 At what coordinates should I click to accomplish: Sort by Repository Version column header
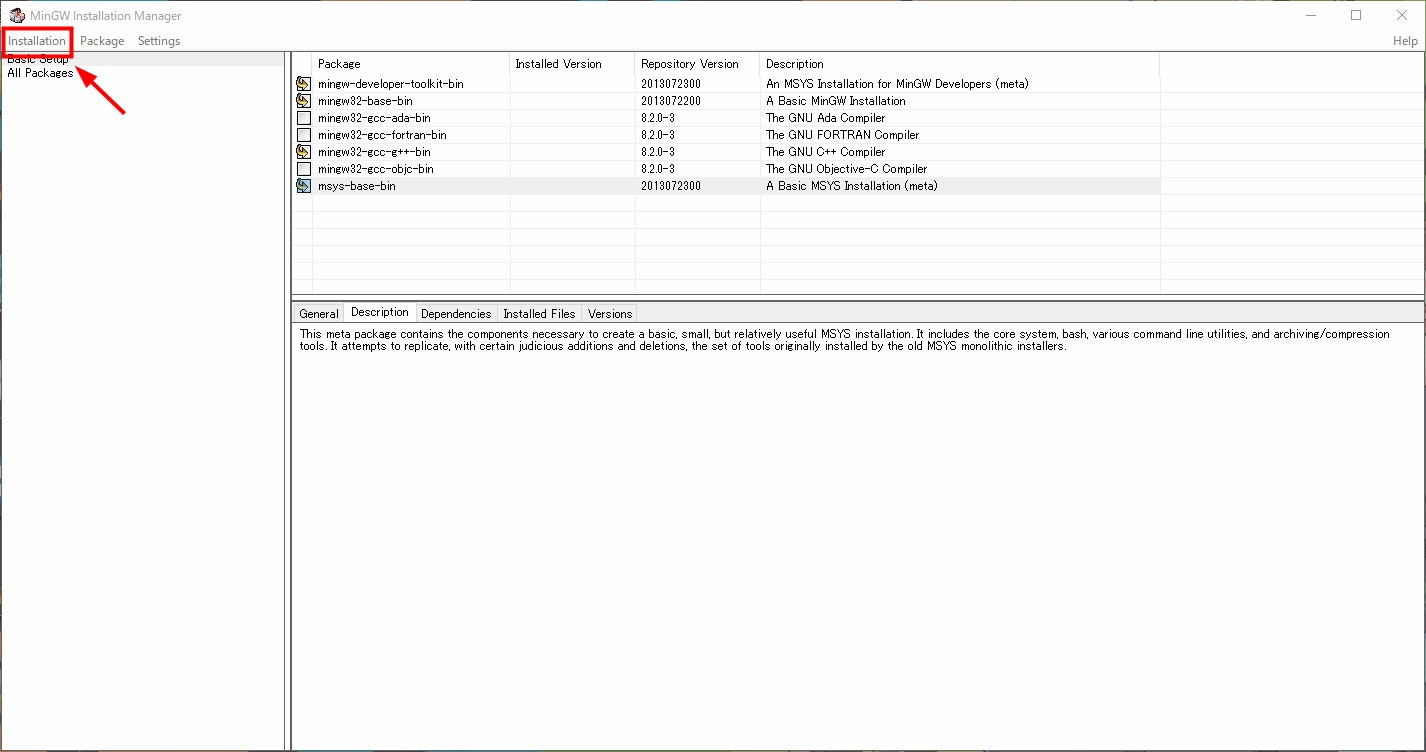tap(697, 64)
